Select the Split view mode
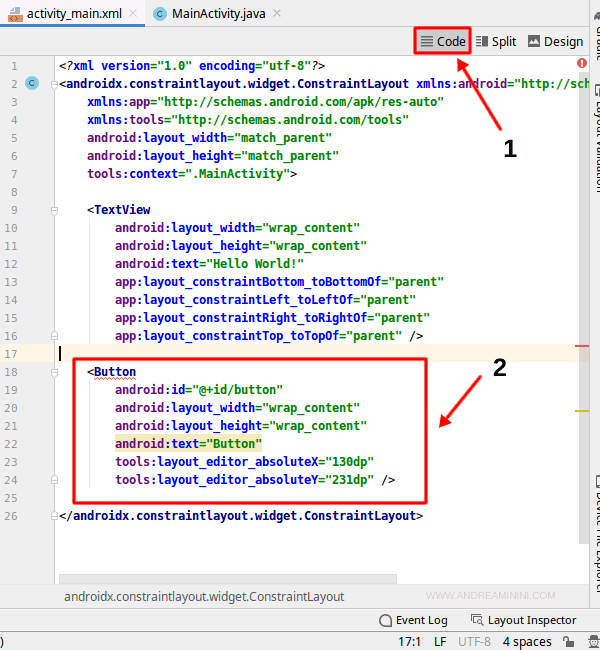 496,41
